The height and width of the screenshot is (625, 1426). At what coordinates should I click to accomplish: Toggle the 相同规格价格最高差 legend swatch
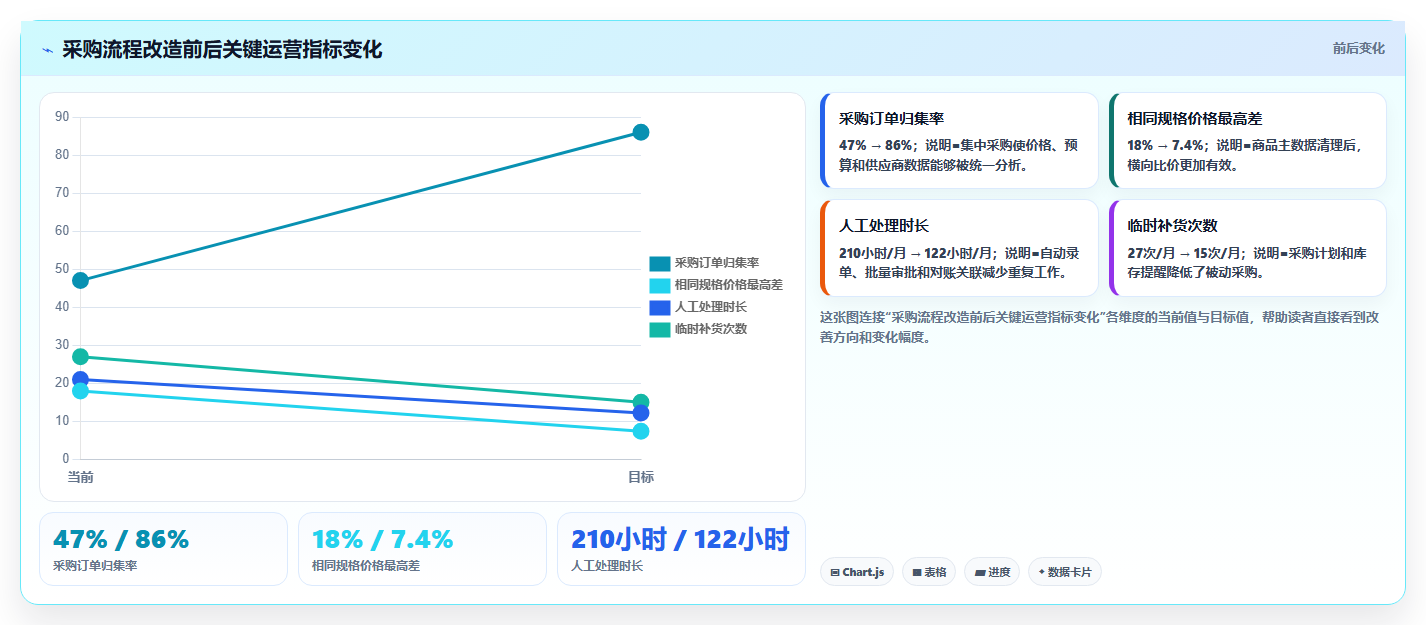tap(660, 285)
